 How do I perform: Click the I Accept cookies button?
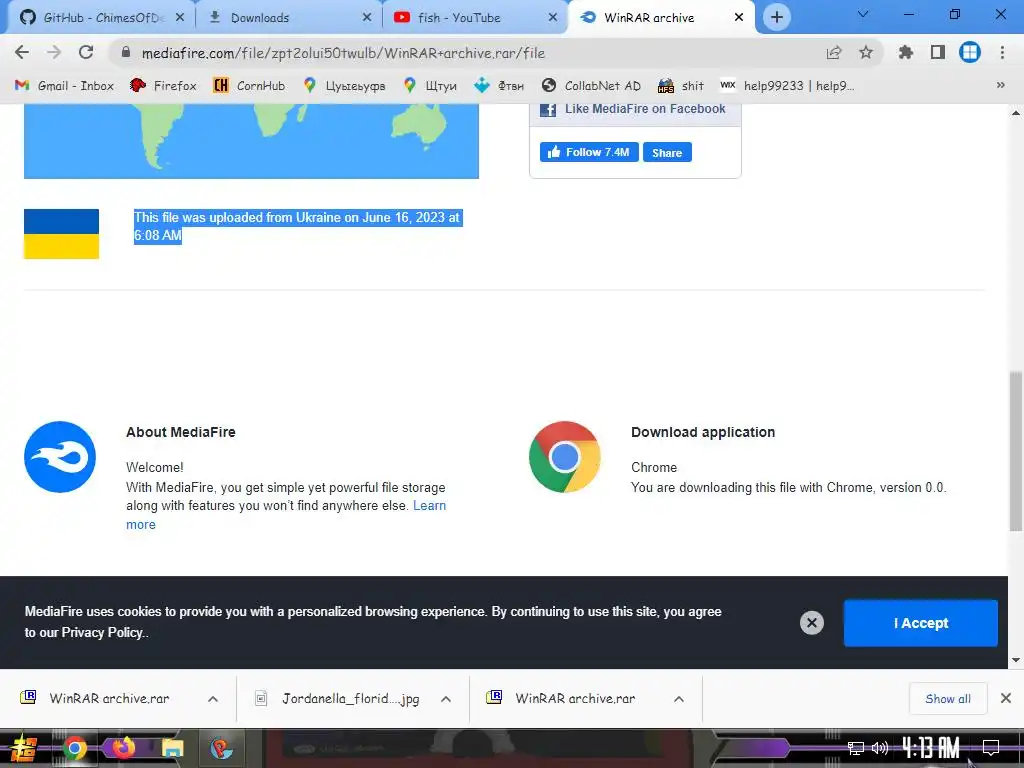(x=921, y=623)
